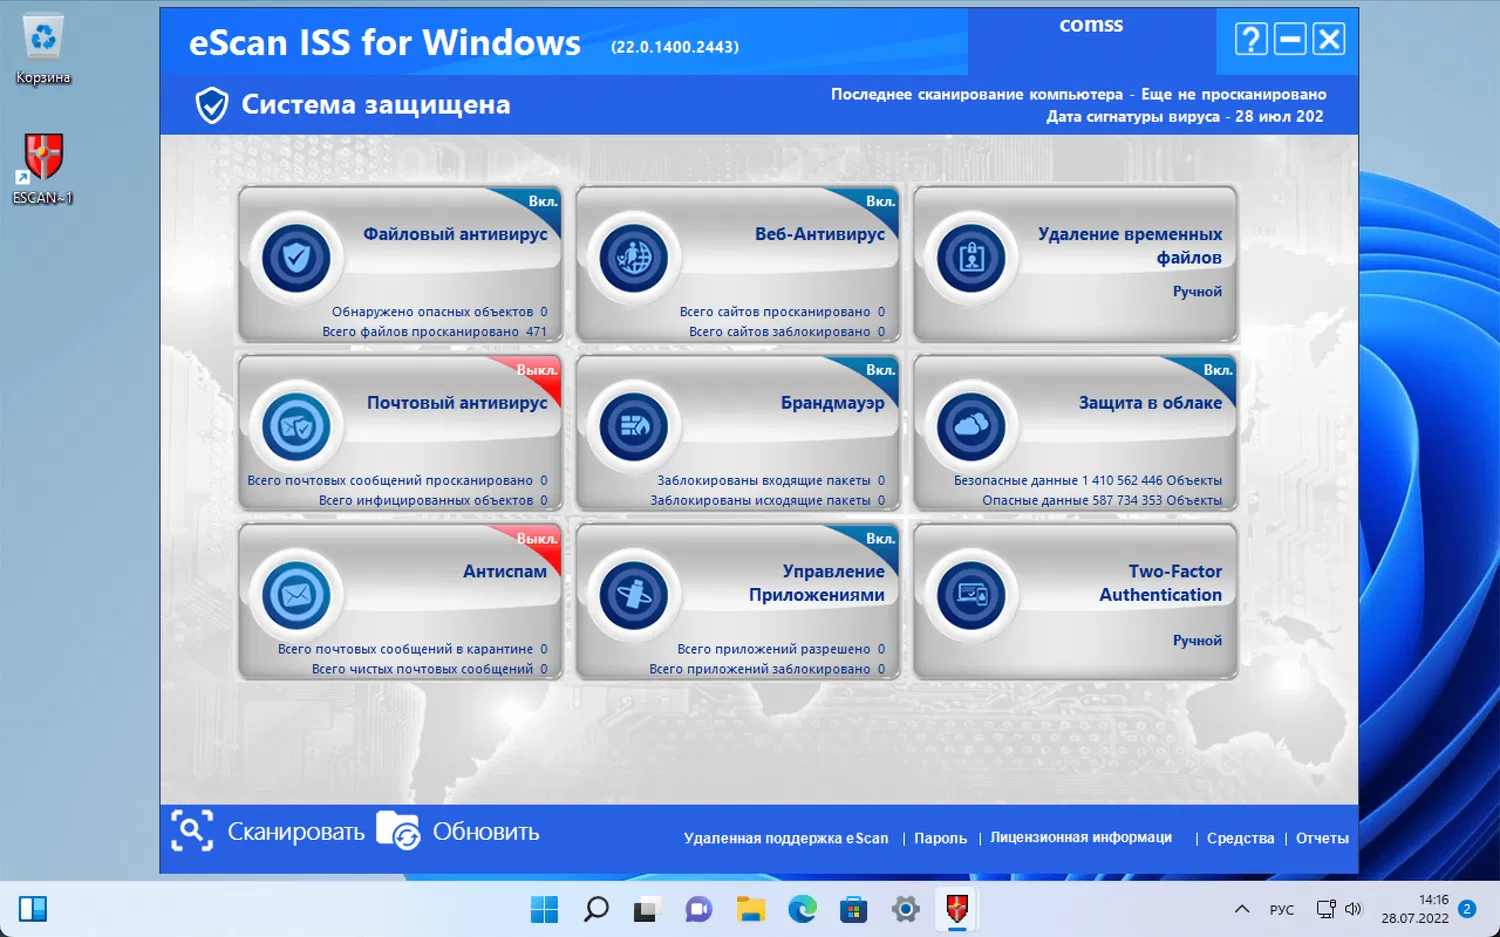This screenshot has width=1500, height=937.
Task: Click 'Всего файлов просканировано 471' statistic
Action: click(435, 332)
